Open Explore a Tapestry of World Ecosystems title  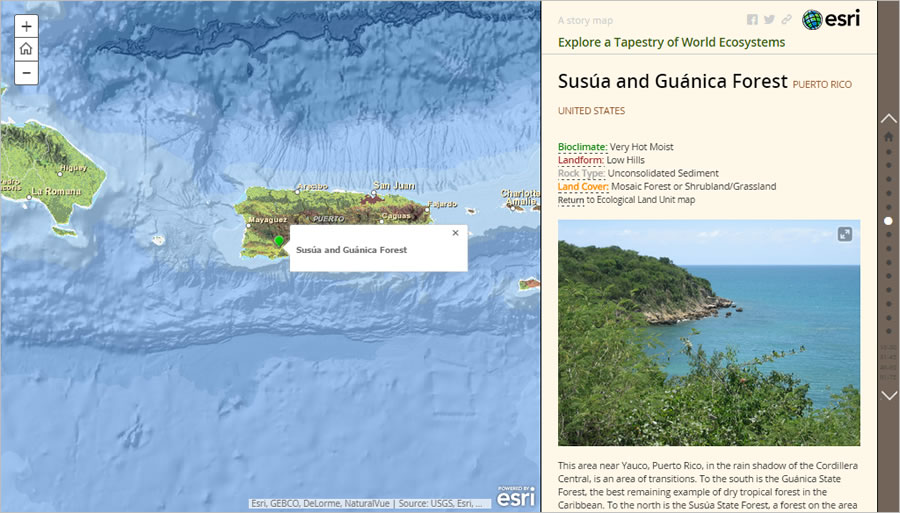click(671, 42)
